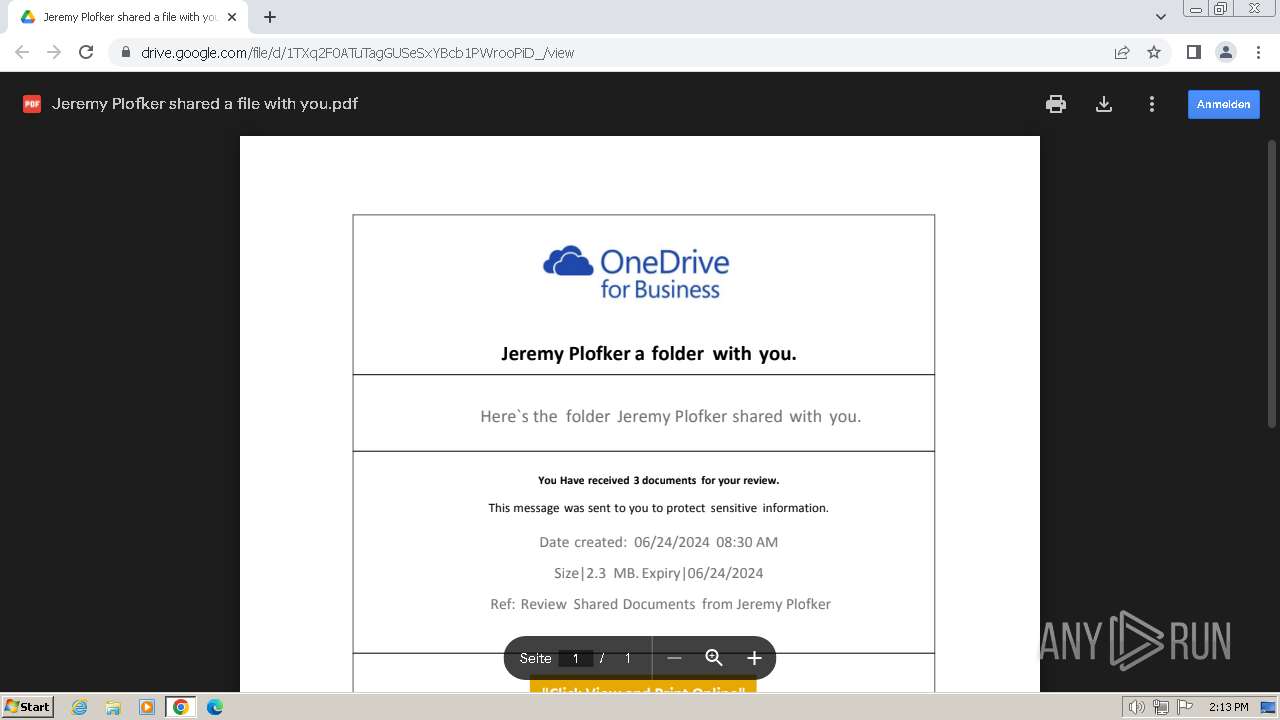Open Chrome's customize and control menu

[x=1258, y=52]
